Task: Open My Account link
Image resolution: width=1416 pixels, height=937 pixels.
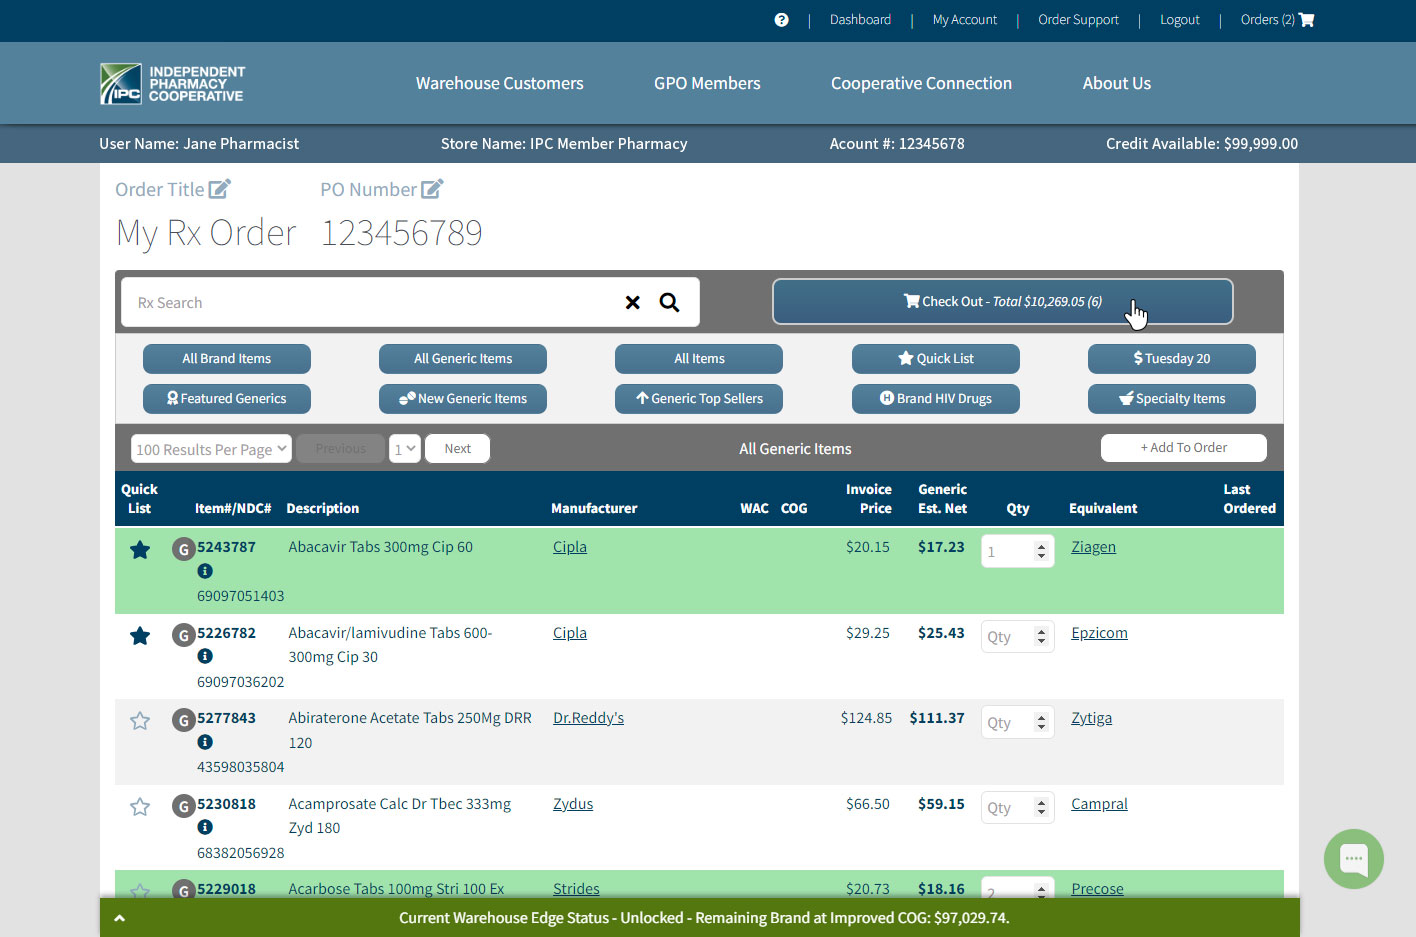Action: pos(965,20)
